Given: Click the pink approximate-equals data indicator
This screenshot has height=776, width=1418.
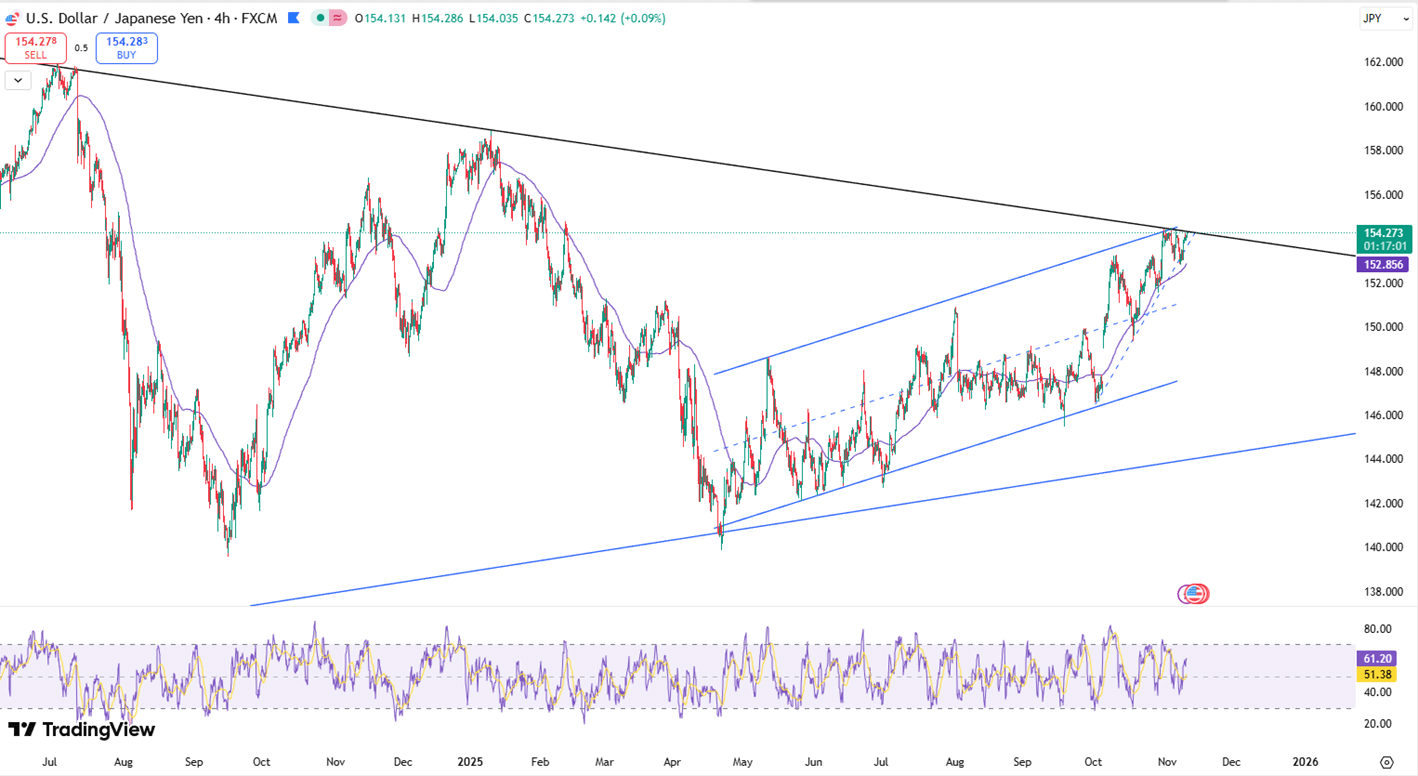Looking at the screenshot, I should coord(338,18).
